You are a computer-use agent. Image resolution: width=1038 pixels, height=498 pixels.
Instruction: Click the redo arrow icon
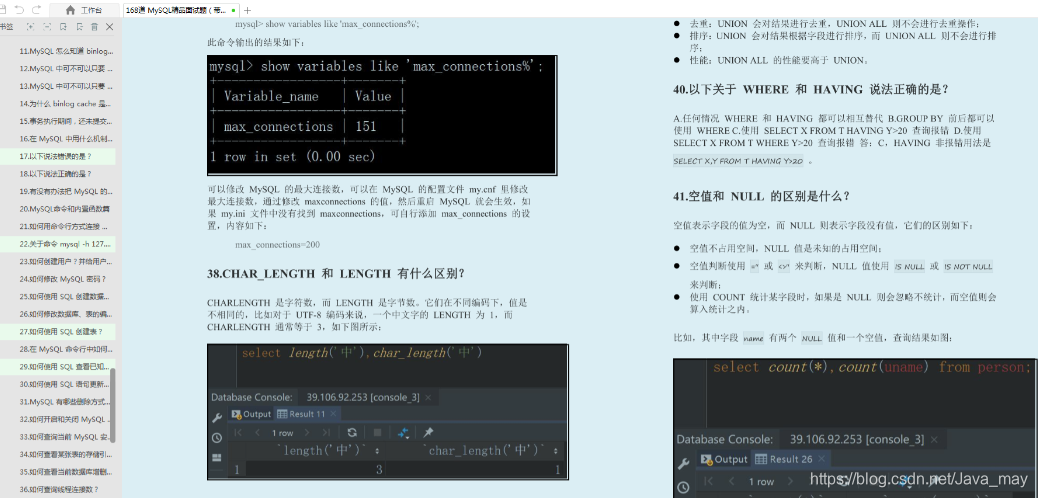point(36,10)
